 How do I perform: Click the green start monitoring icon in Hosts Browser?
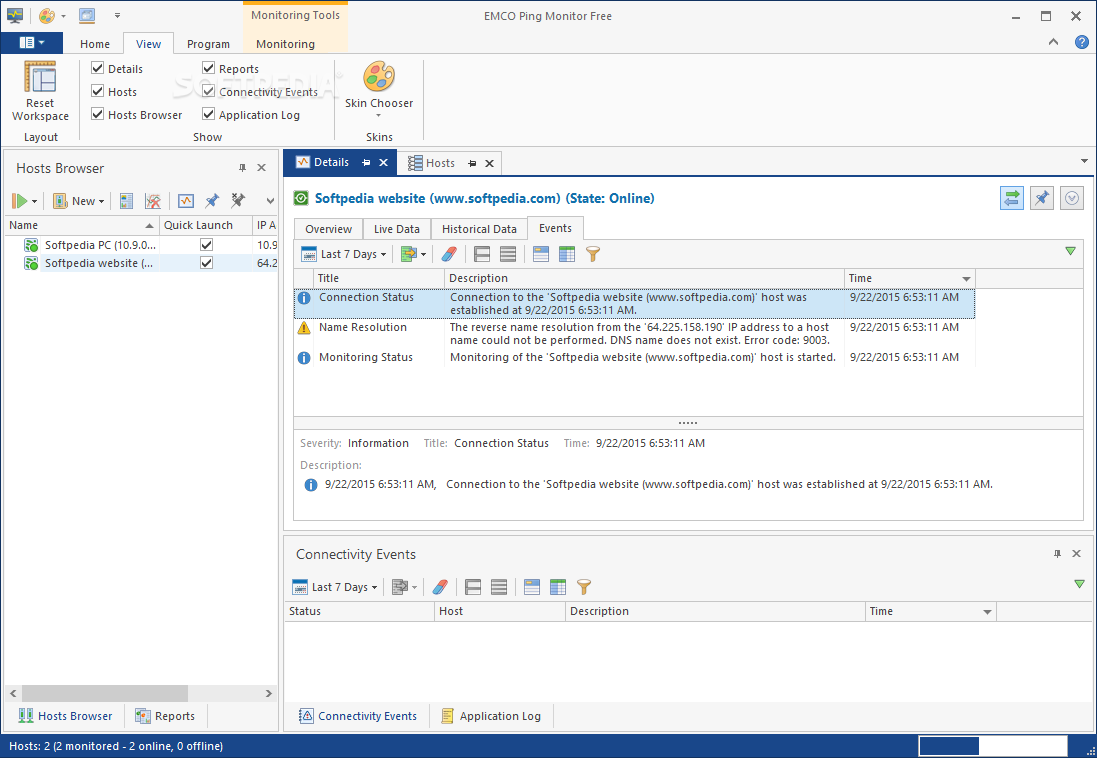point(20,201)
